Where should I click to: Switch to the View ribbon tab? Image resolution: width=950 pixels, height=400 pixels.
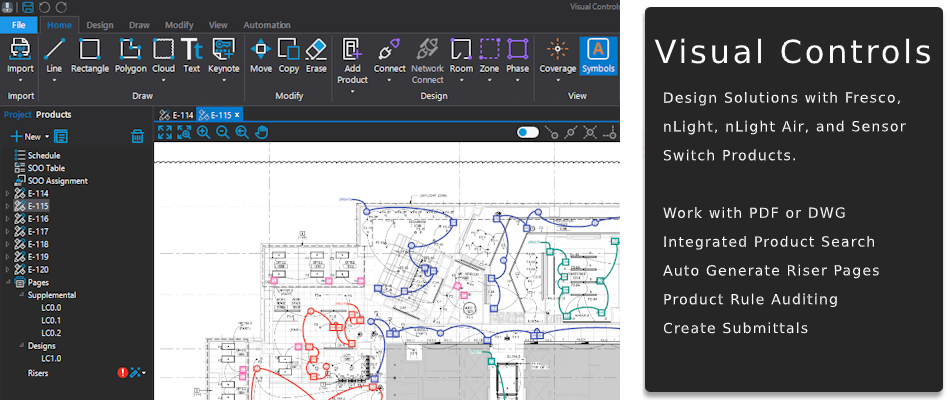[218, 25]
